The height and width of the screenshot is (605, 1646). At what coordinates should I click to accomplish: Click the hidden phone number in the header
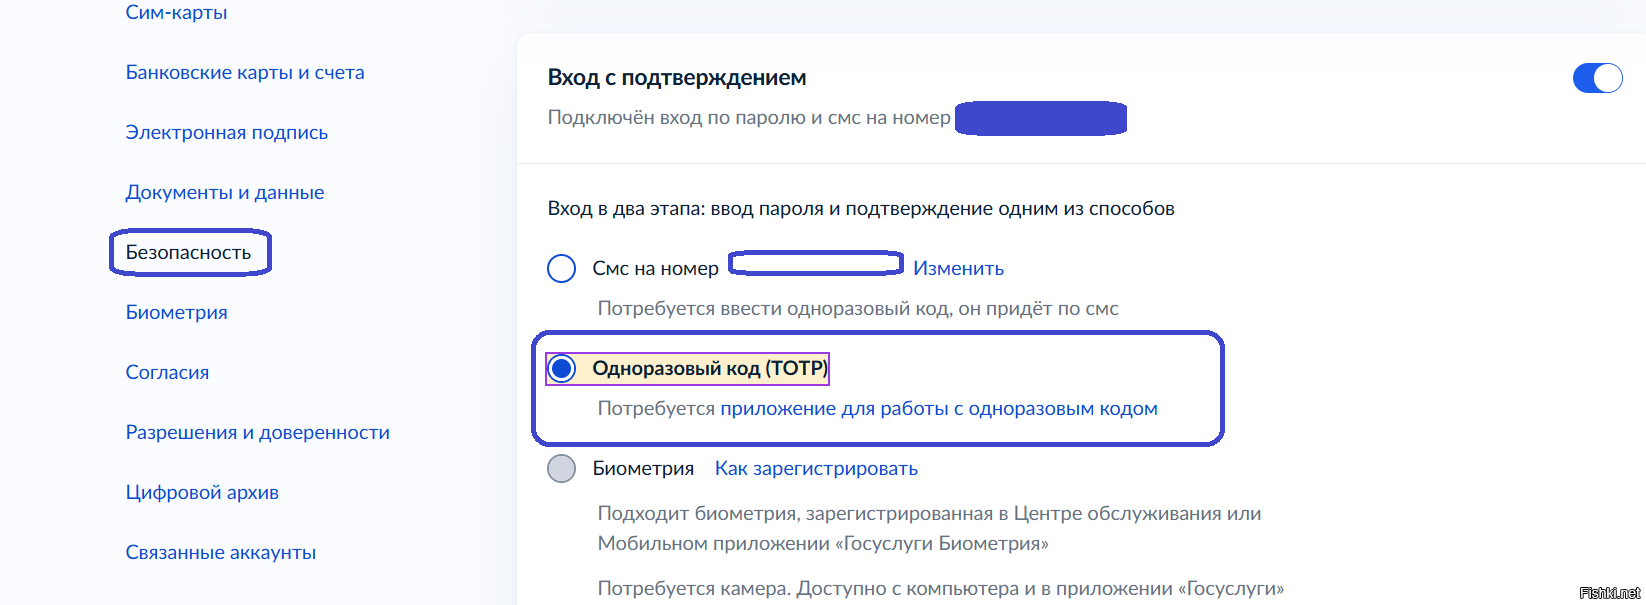click(1041, 118)
